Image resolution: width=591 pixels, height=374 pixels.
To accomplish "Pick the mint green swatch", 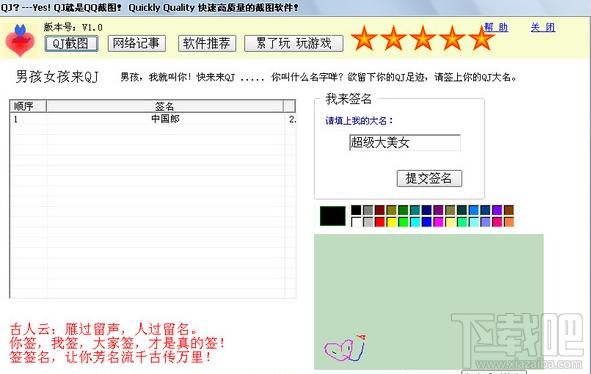I will (462, 222).
